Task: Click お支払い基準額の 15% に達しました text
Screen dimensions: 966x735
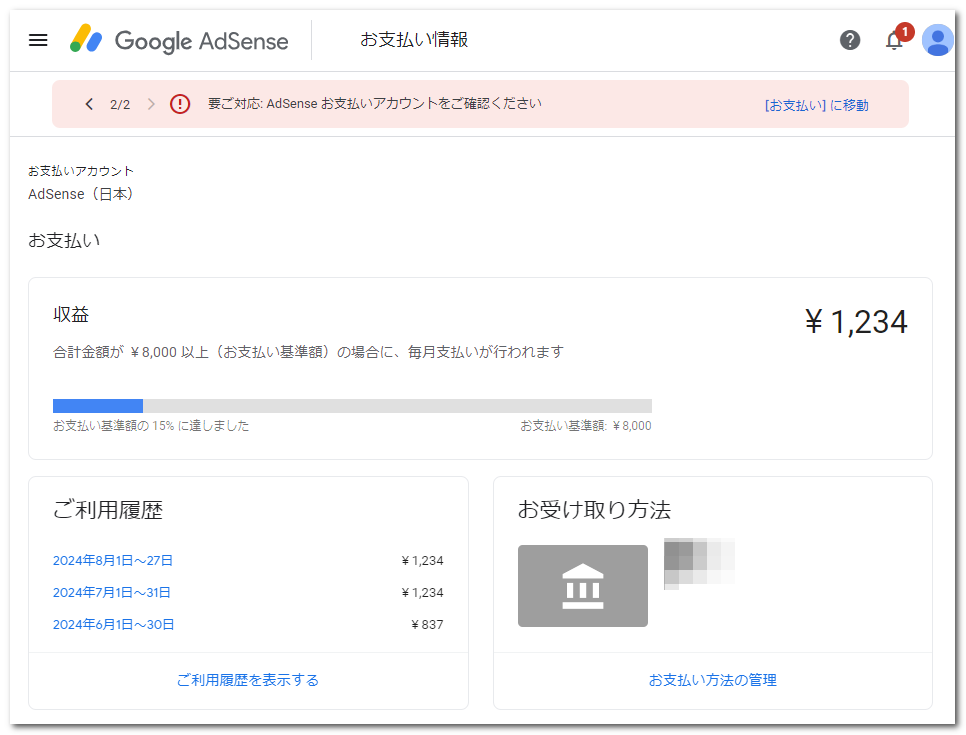Action: click(x=151, y=426)
